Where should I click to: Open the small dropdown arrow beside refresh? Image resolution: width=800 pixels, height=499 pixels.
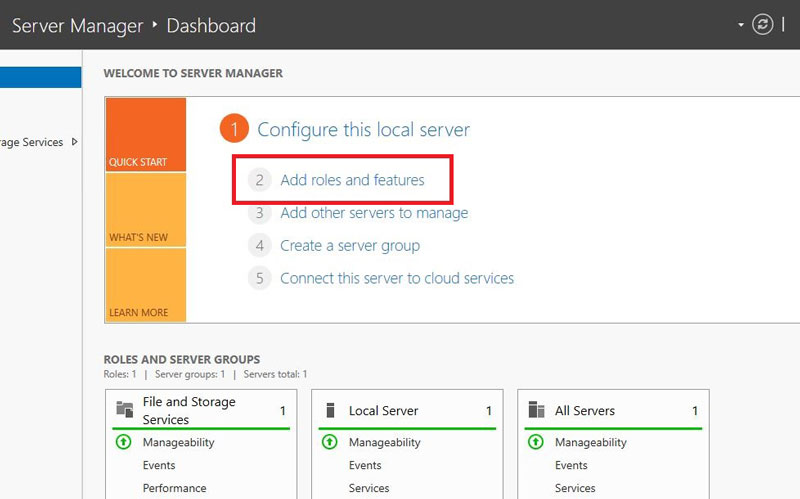[x=741, y=24]
